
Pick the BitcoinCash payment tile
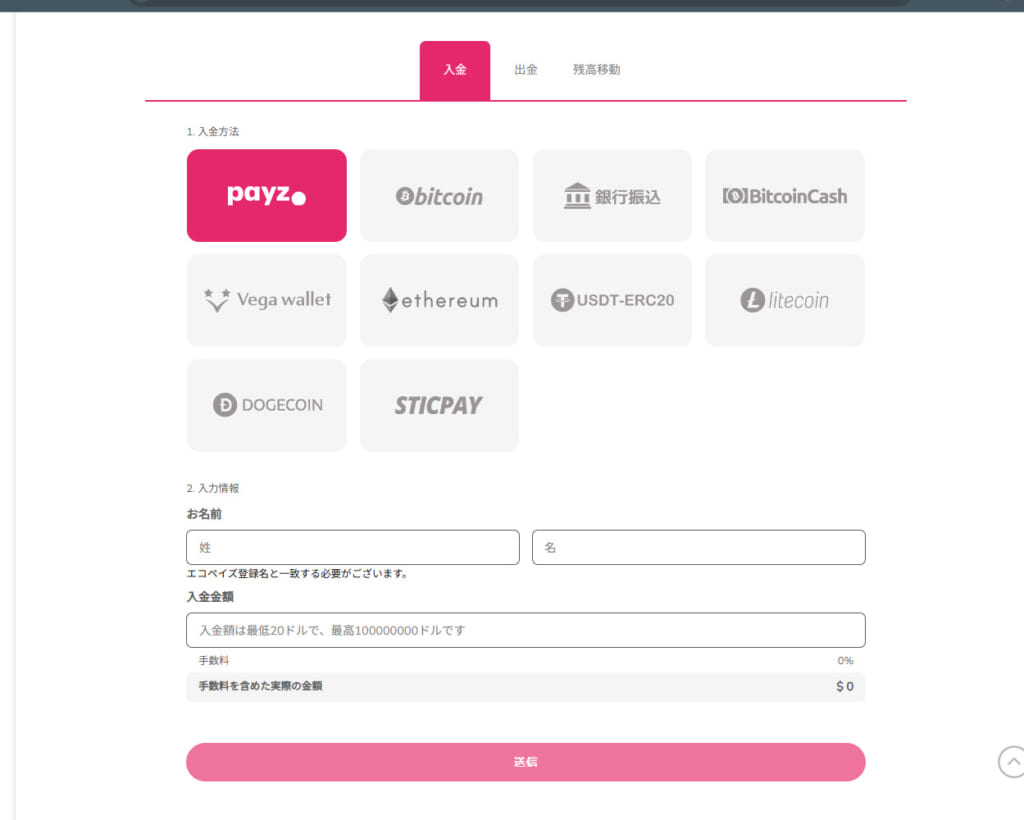click(x=785, y=195)
